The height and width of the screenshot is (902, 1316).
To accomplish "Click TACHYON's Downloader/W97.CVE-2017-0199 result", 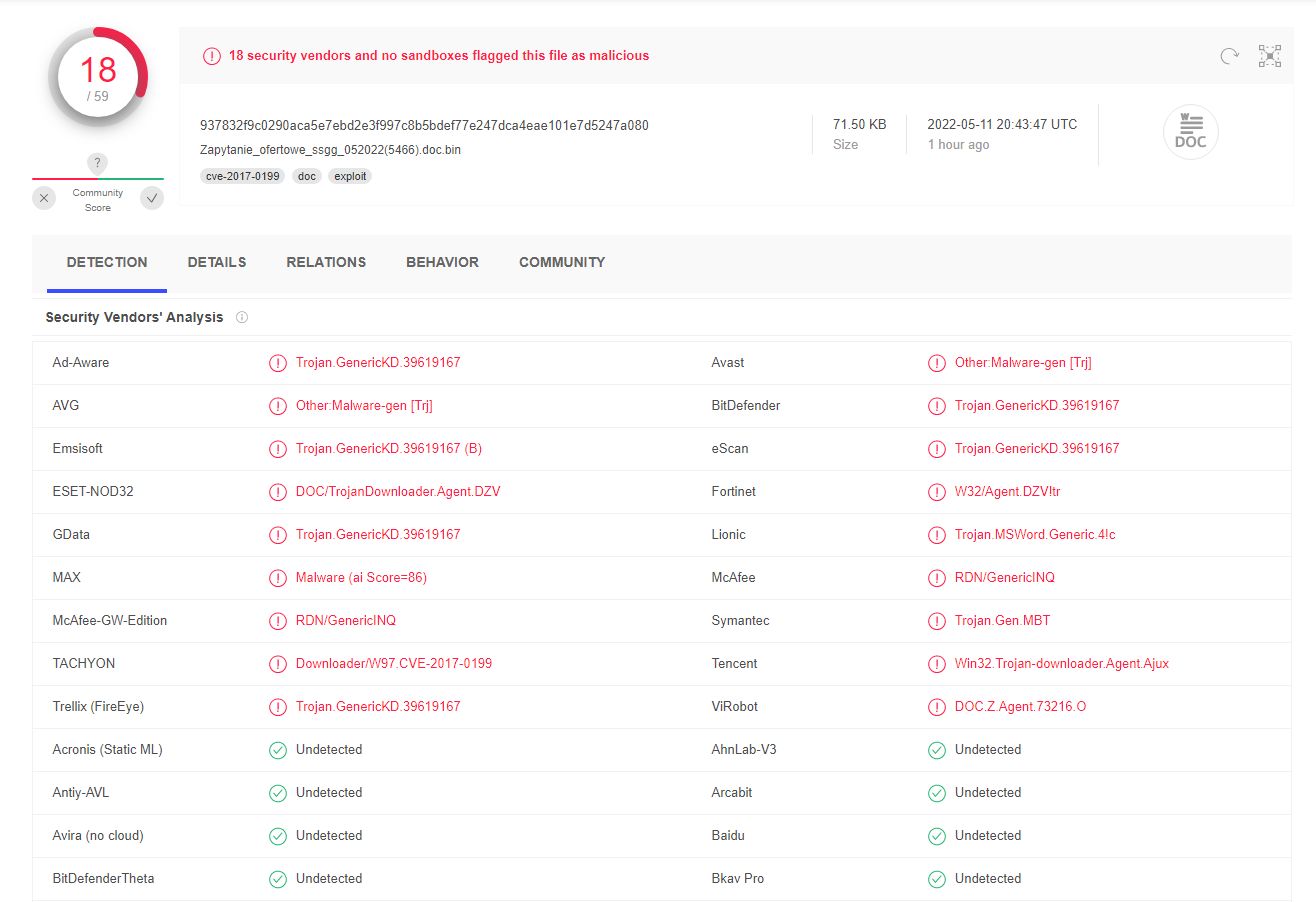I will coord(394,664).
